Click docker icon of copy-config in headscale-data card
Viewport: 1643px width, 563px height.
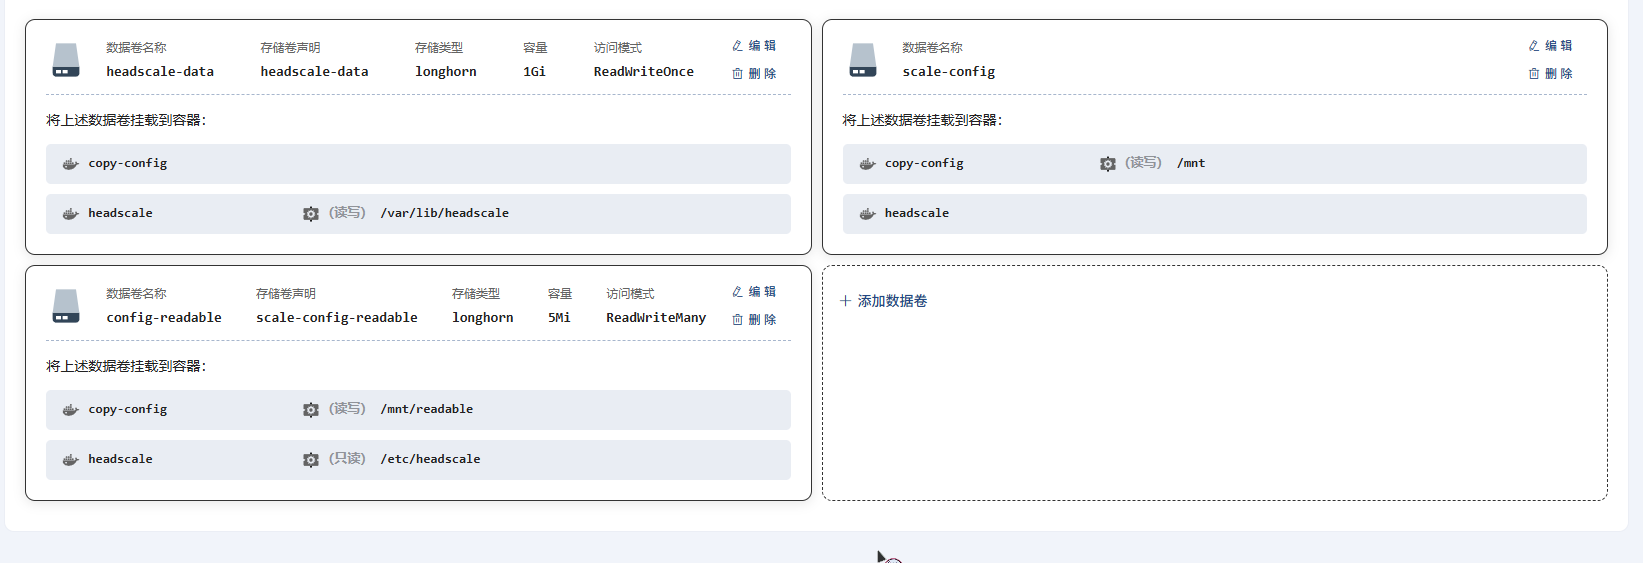point(70,164)
